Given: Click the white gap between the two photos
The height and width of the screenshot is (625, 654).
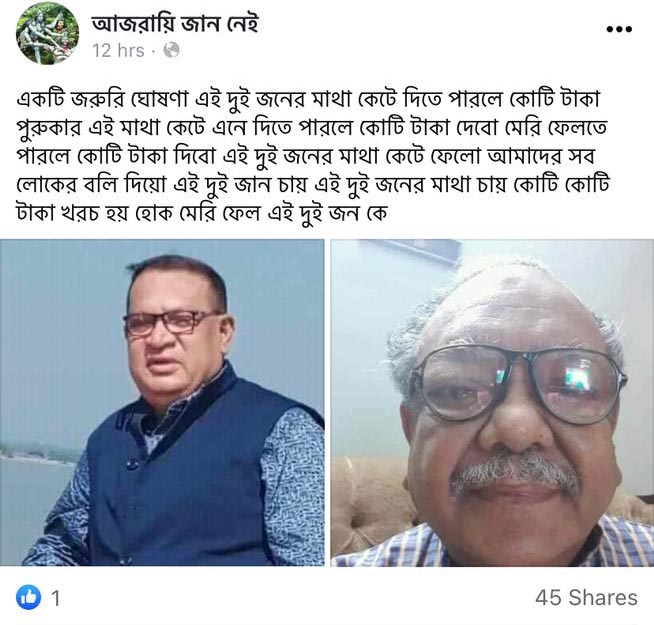Looking at the screenshot, I should click(328, 403).
